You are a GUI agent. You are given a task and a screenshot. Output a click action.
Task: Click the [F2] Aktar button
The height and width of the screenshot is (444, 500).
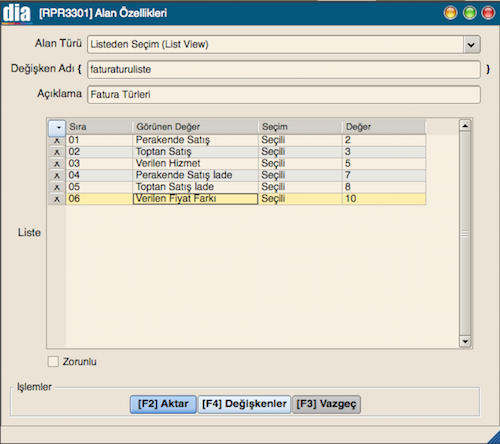pos(163,404)
